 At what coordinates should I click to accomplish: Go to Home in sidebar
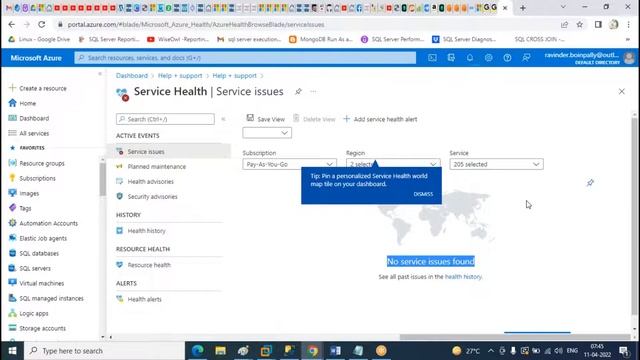(x=22, y=103)
